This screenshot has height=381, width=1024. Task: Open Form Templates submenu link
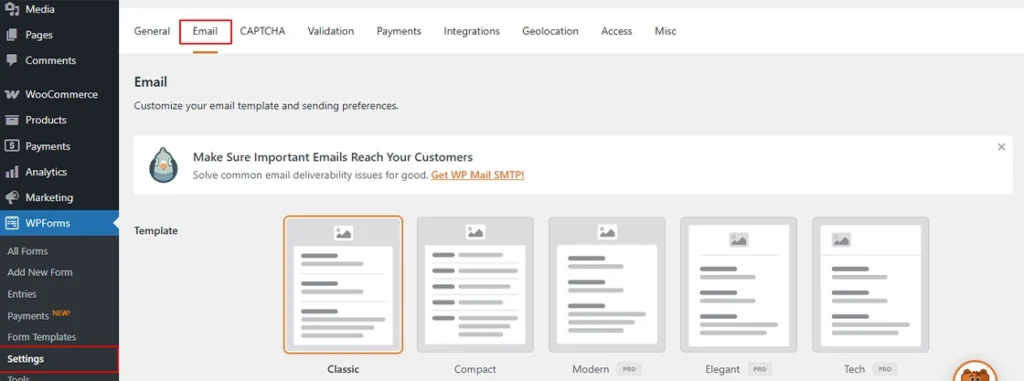click(42, 337)
